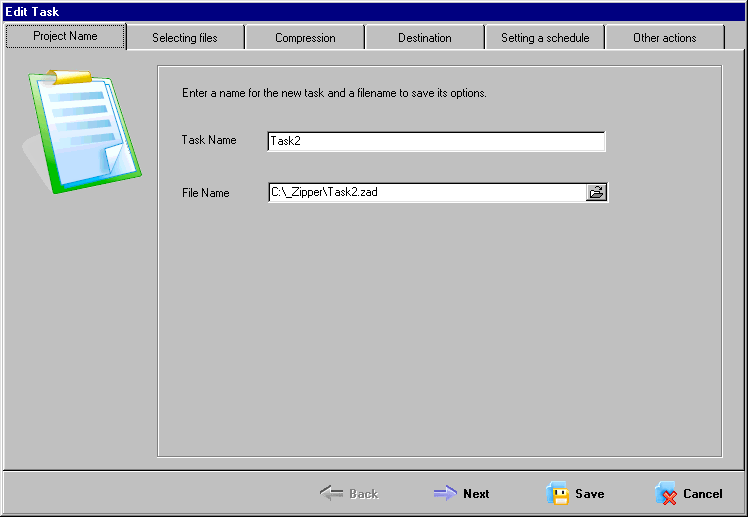This screenshot has width=748, height=517.
Task: Save the task settings
Action: click(575, 494)
